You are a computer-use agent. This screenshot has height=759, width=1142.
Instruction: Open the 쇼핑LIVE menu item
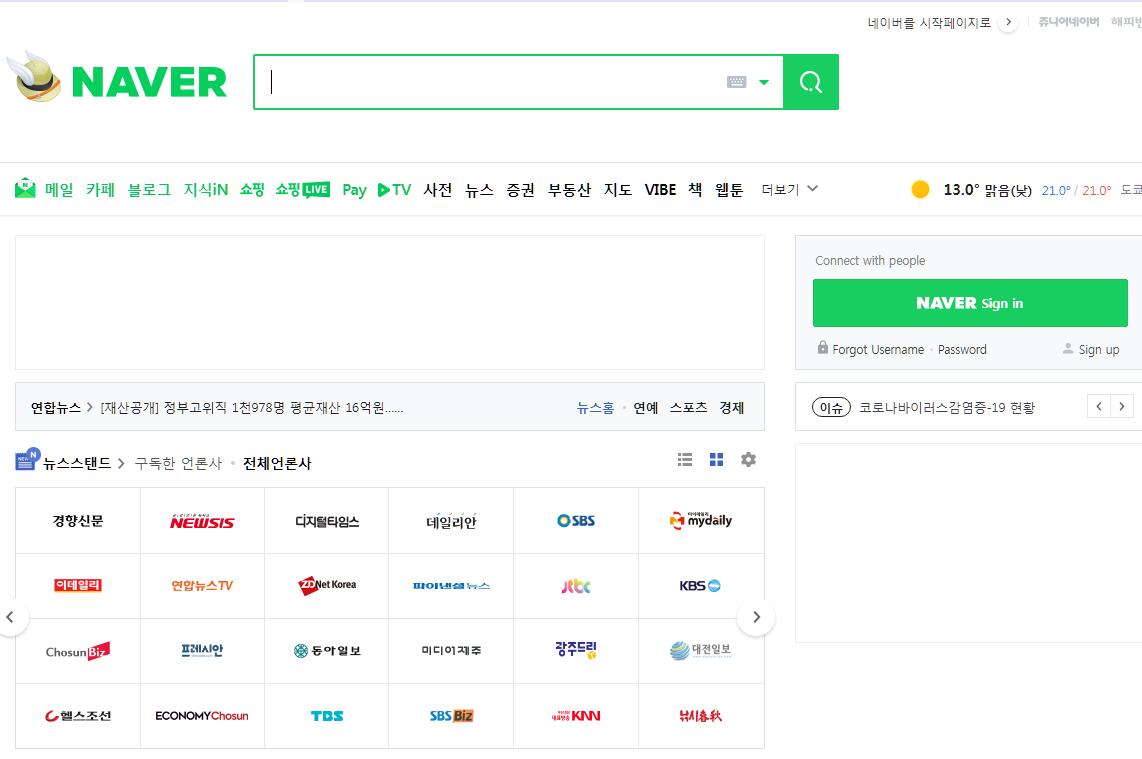302,189
